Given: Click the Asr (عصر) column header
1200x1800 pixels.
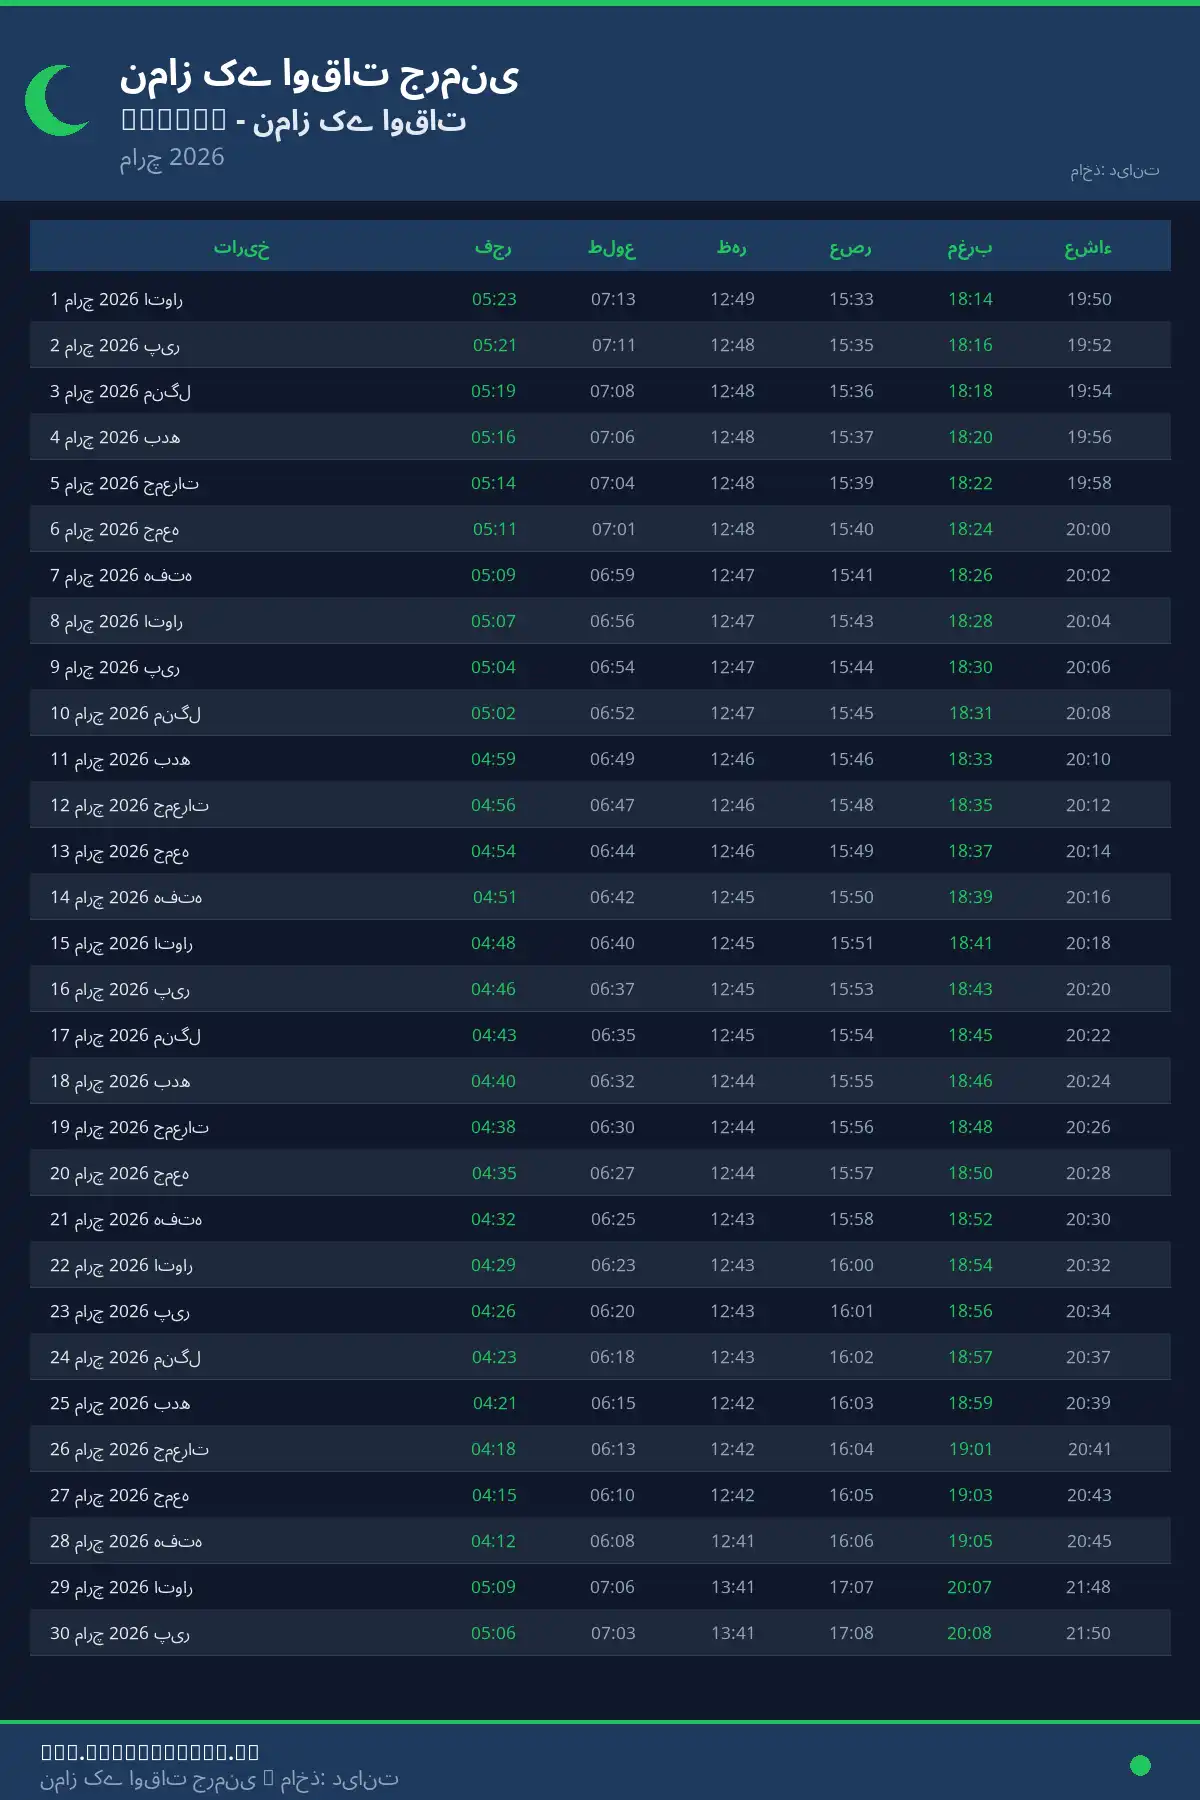Looking at the screenshot, I should (x=850, y=247).
